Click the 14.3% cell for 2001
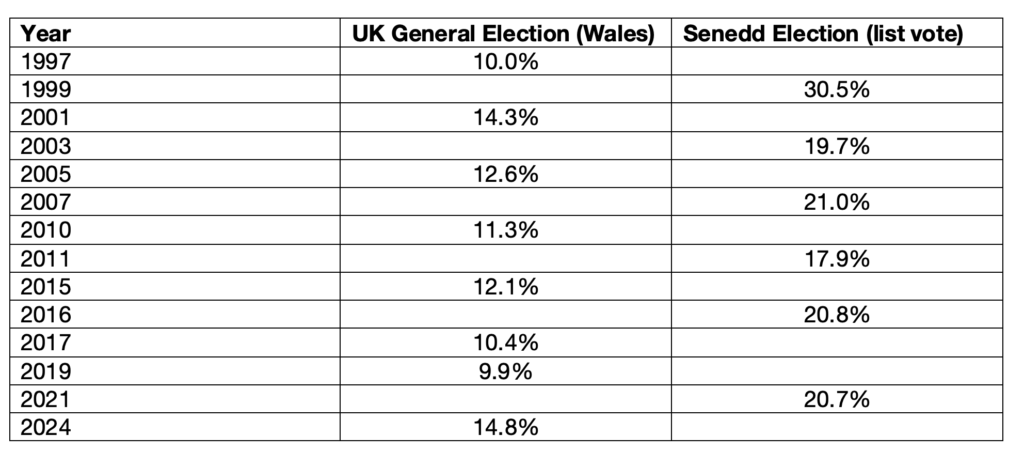Viewport: 1024px width, 467px height. coord(505,118)
